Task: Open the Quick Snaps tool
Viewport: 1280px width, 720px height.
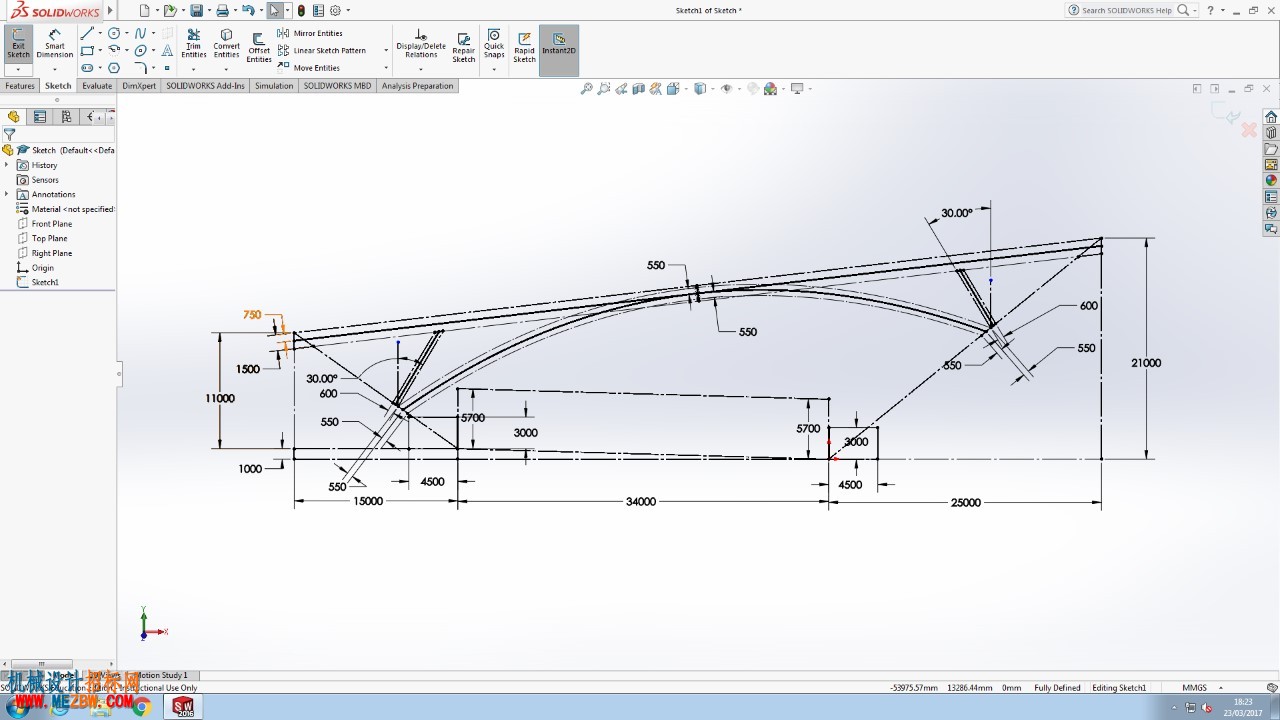Action: click(x=494, y=44)
